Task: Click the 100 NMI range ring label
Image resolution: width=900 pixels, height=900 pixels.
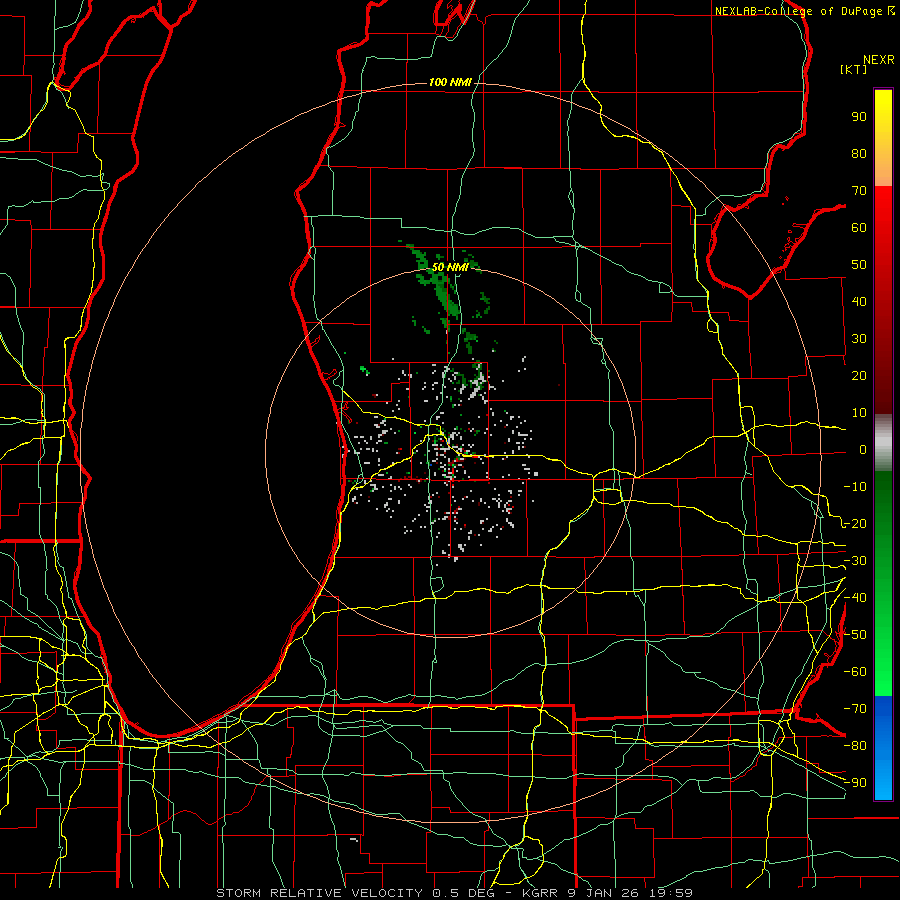Action: 450,82
